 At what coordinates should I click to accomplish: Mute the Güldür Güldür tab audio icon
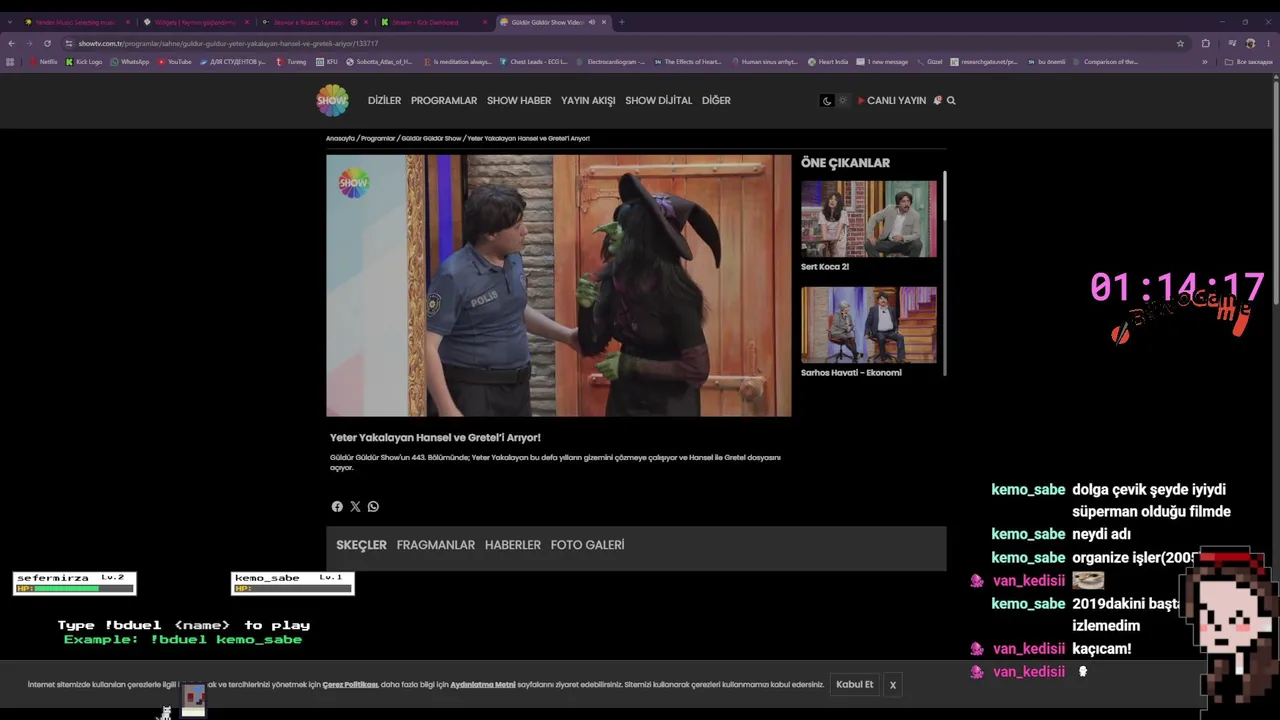tap(592, 22)
